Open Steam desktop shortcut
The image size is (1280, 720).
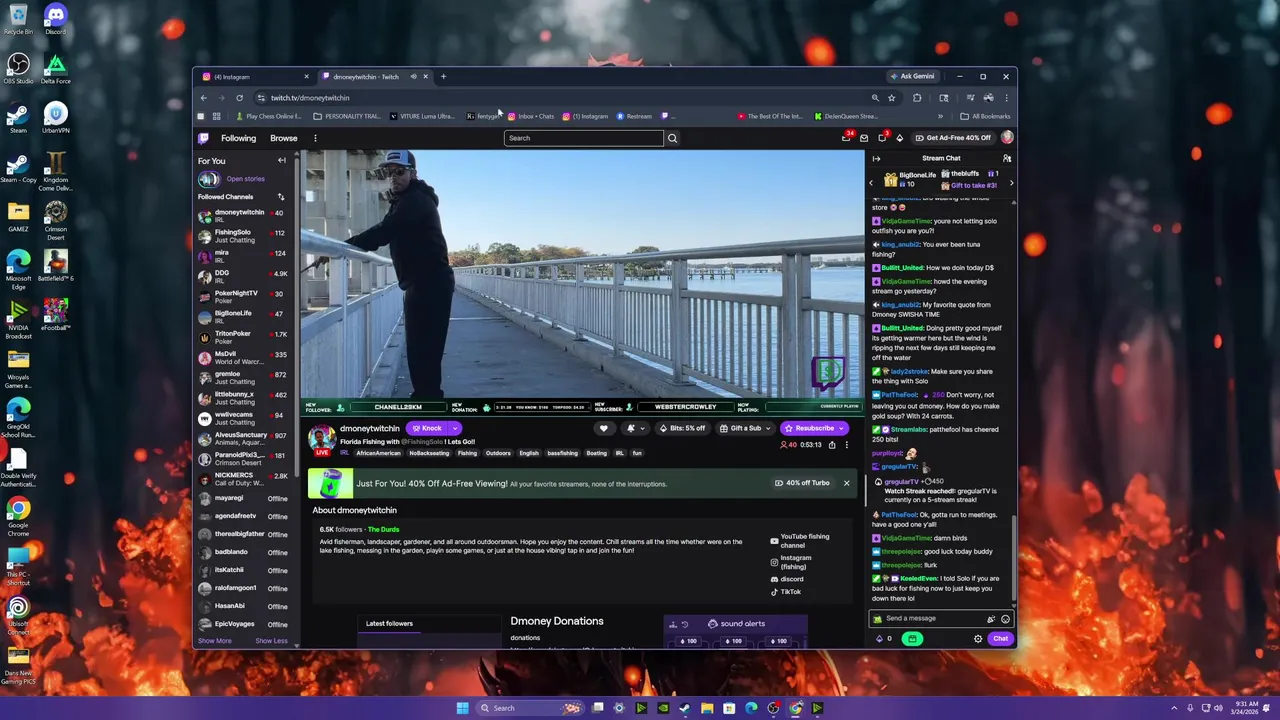click(x=18, y=118)
